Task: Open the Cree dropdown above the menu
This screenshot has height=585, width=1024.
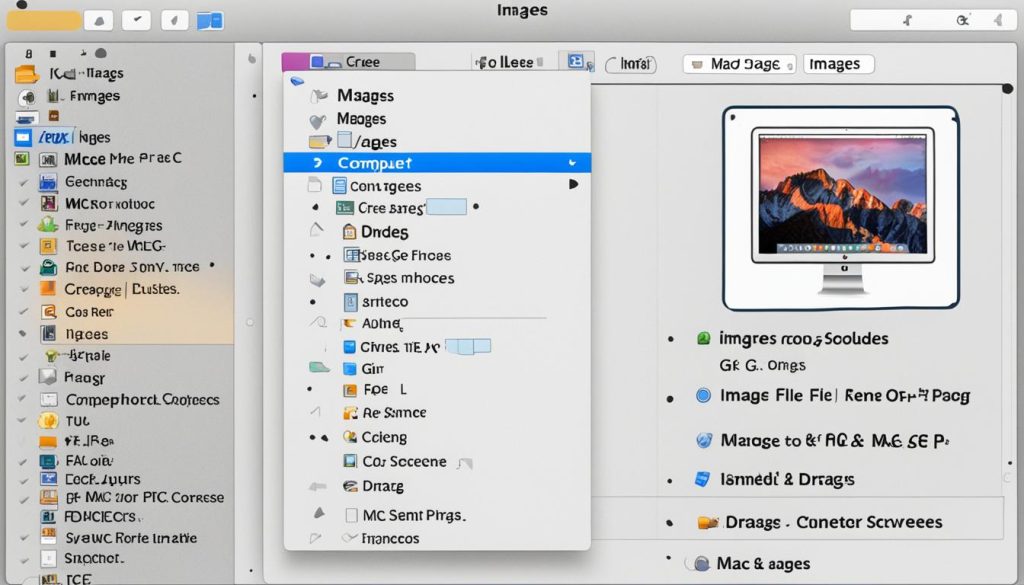Action: [x=348, y=61]
